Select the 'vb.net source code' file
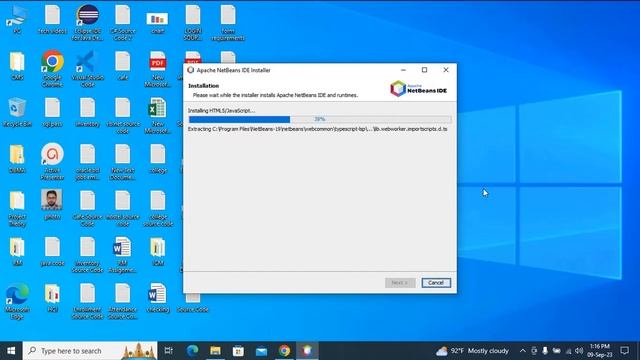This screenshot has height=360, width=640. tap(122, 116)
